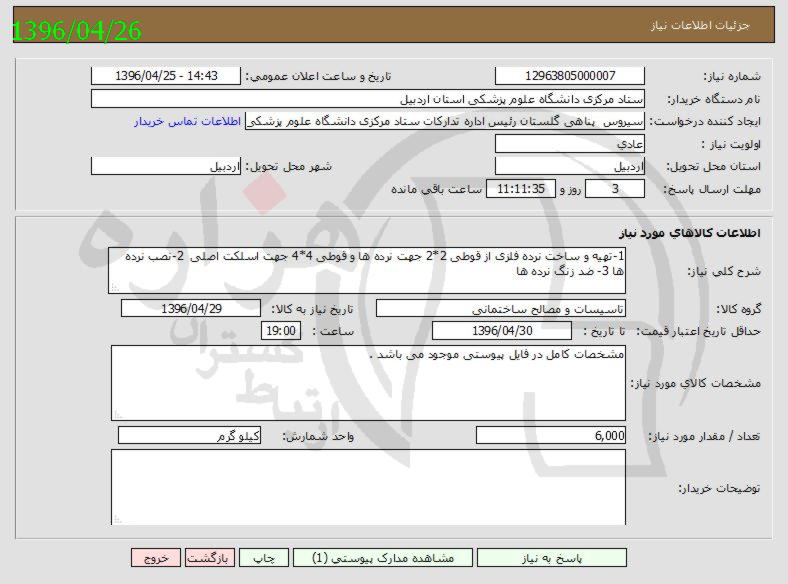Click the ساعت باقی مانده label
The height and width of the screenshot is (584, 788).
click(x=436, y=189)
